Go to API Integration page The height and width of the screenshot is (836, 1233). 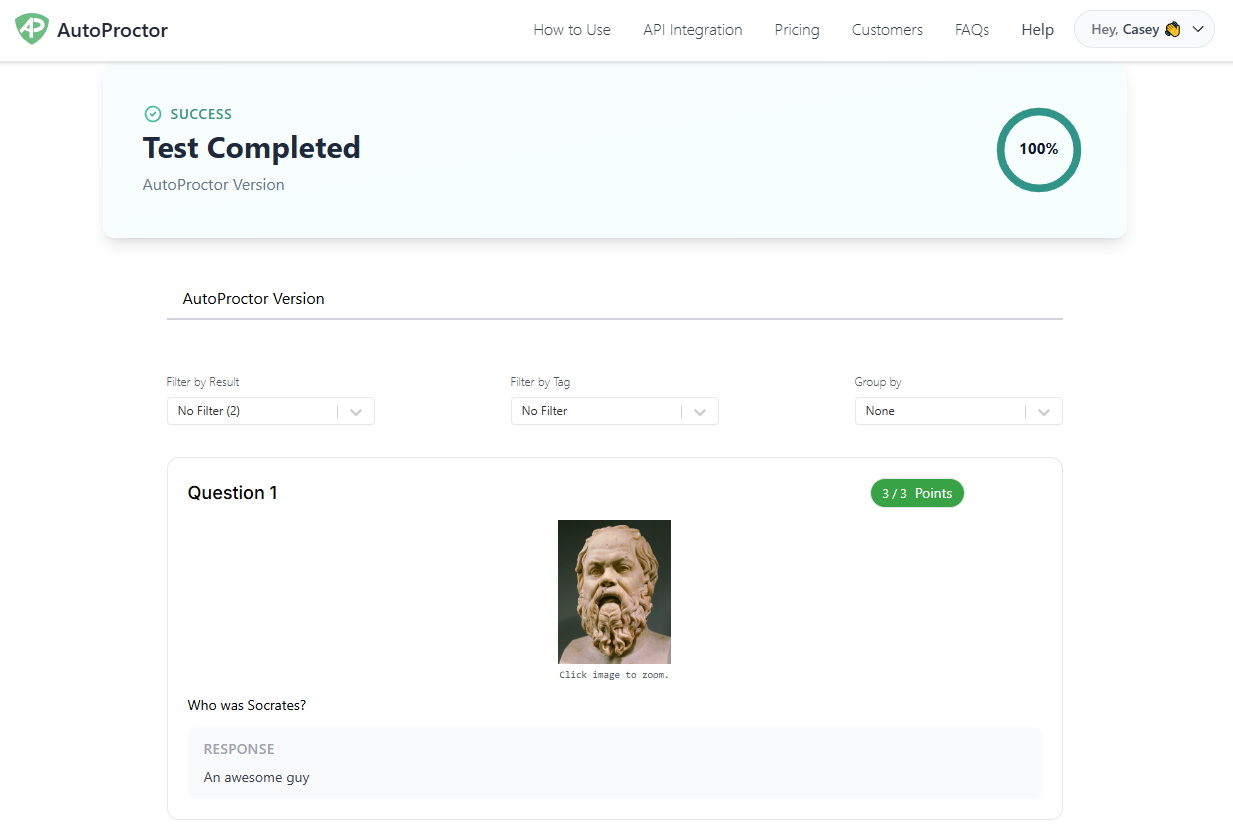[x=692, y=30]
